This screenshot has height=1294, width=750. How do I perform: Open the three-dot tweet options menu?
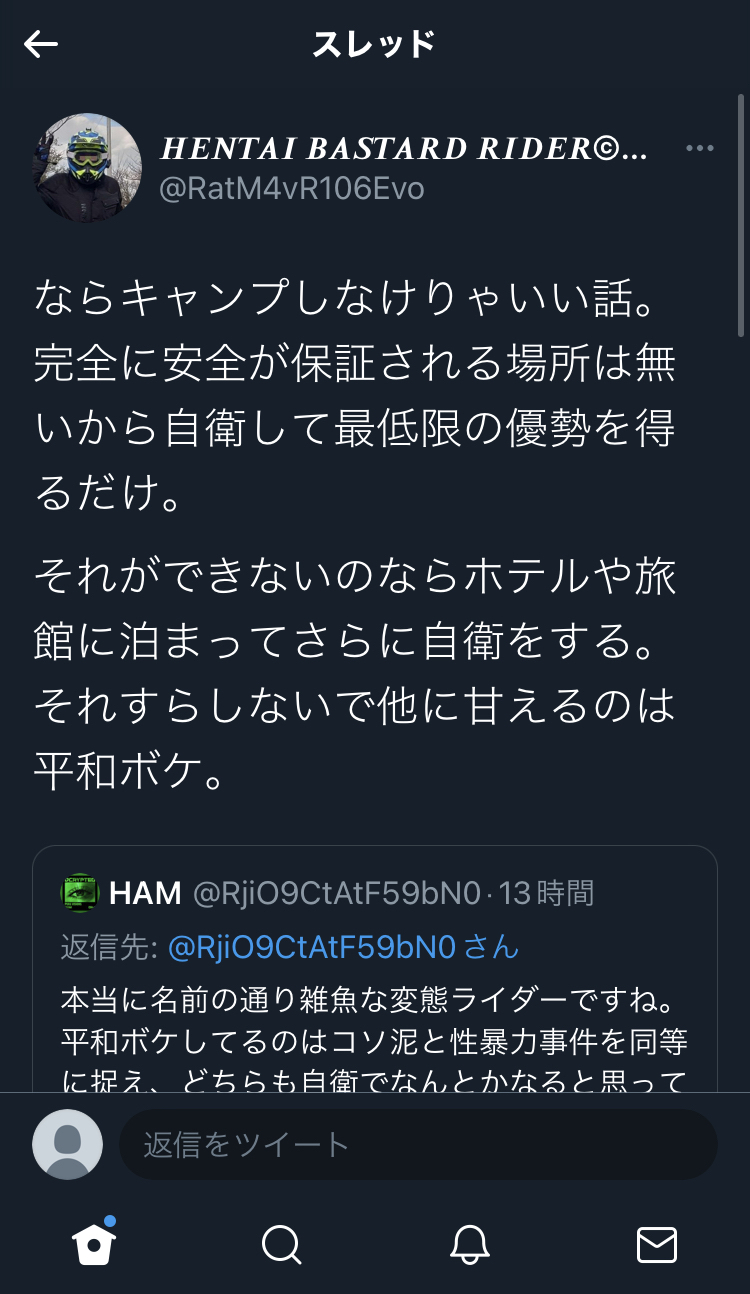click(x=699, y=148)
